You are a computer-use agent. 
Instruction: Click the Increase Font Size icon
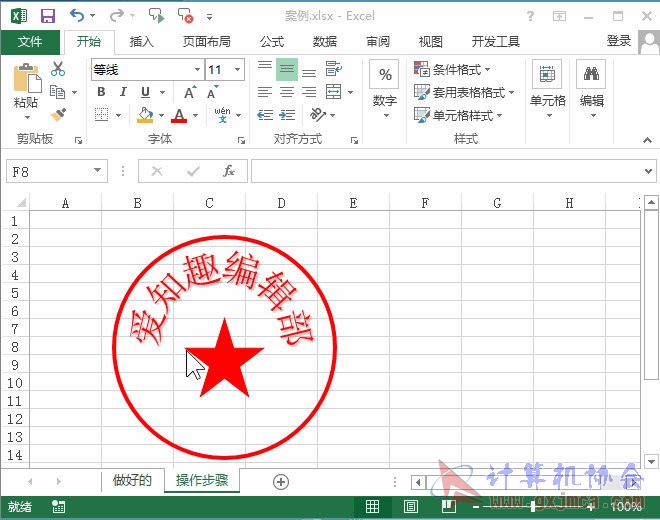[190, 92]
